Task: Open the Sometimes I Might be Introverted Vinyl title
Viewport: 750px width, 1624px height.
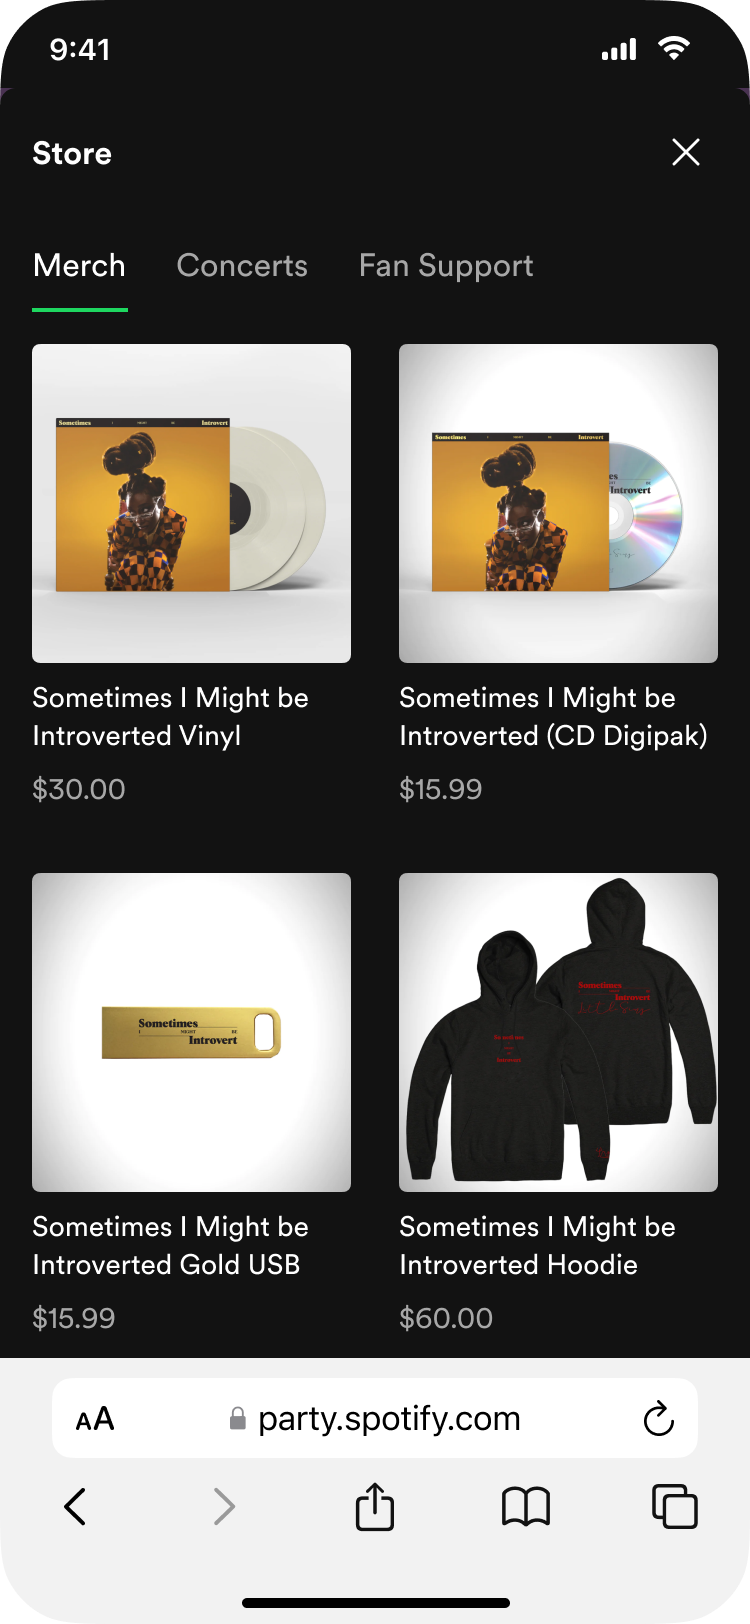Action: pyautogui.click(x=171, y=717)
